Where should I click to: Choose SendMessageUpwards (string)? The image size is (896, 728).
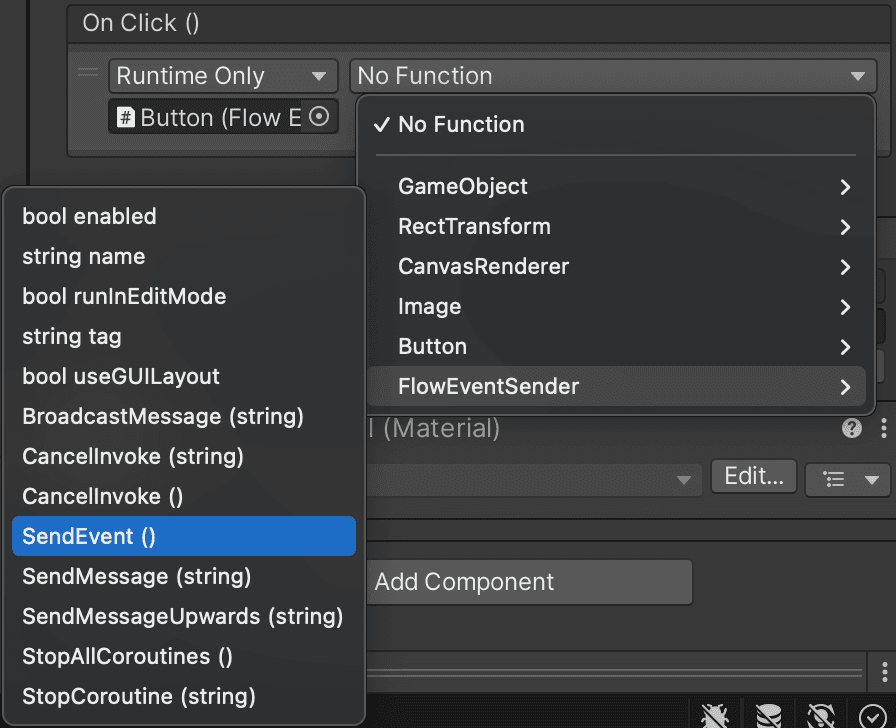coord(184,617)
